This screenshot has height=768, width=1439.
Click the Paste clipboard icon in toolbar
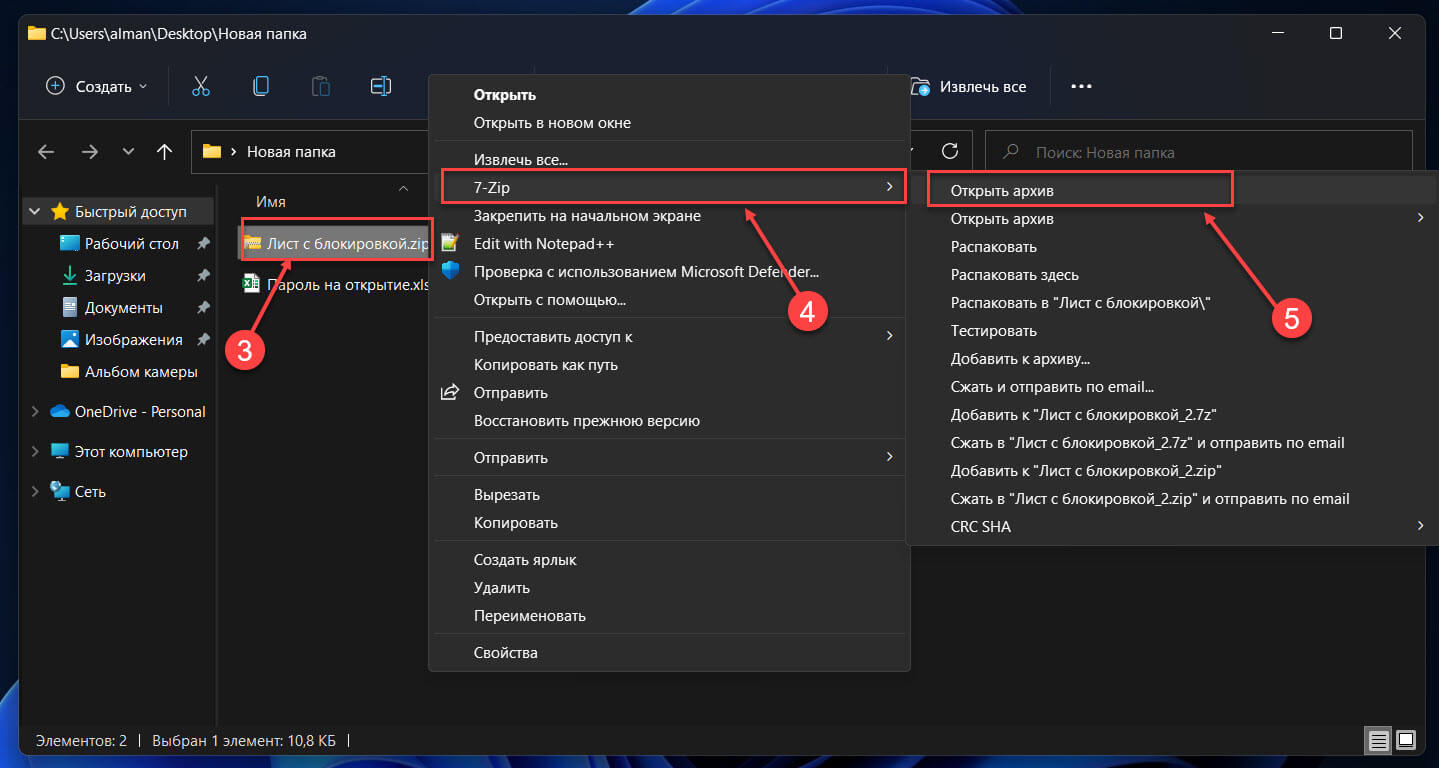(321, 87)
